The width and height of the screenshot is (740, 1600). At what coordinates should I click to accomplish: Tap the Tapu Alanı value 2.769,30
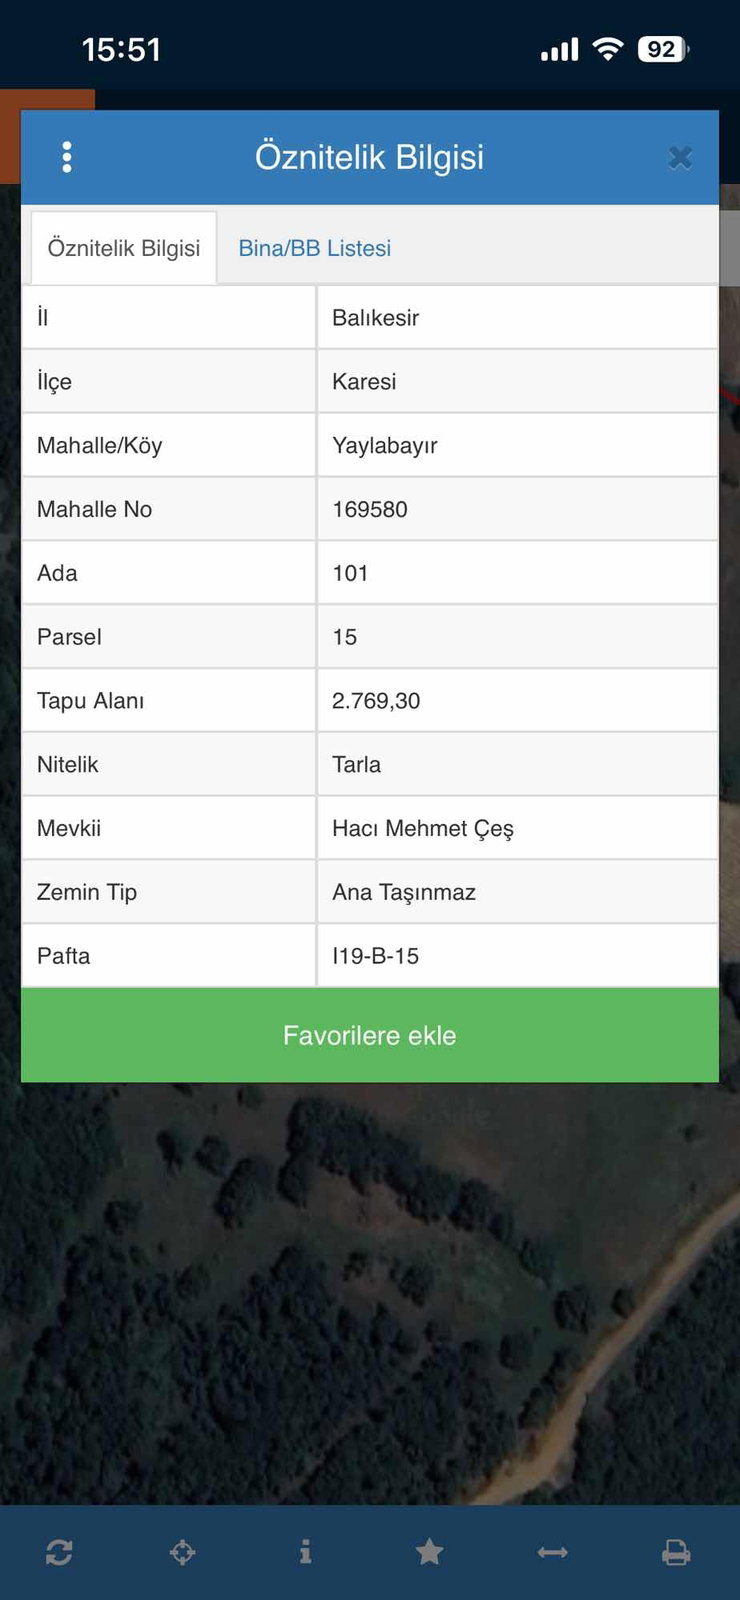[x=376, y=701]
